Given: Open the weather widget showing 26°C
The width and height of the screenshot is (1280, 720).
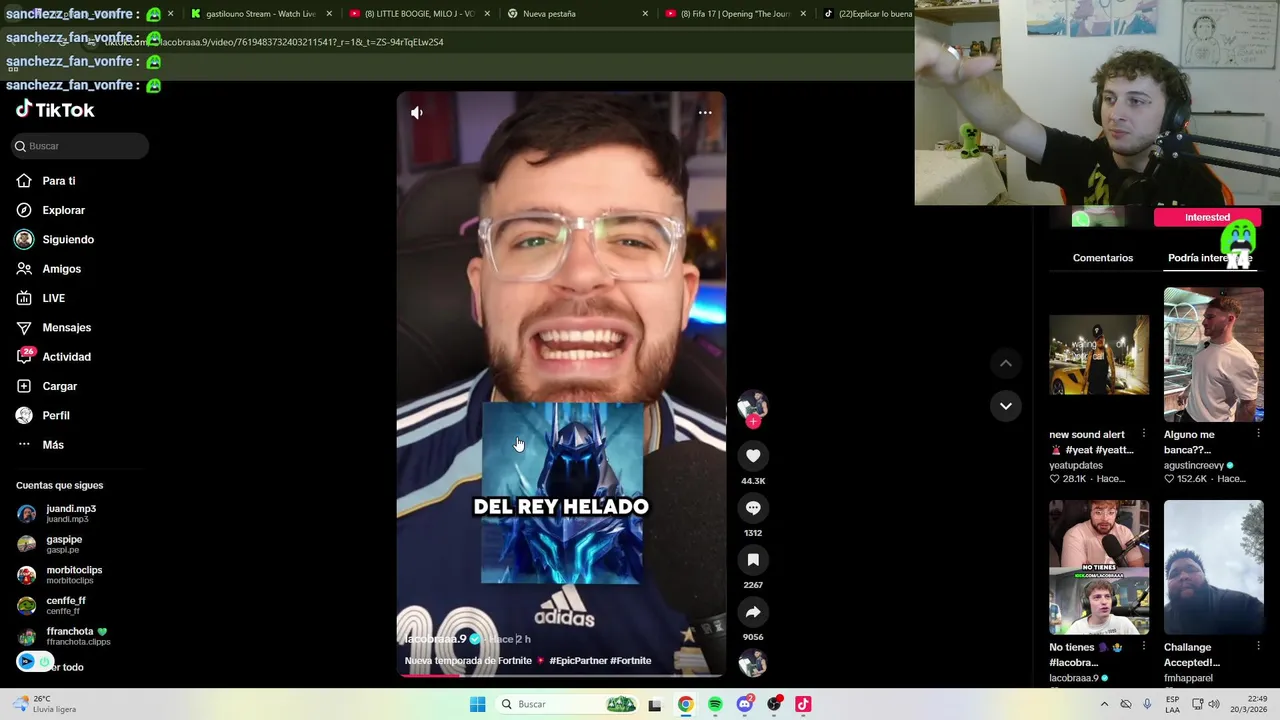Looking at the screenshot, I should click(x=45, y=704).
